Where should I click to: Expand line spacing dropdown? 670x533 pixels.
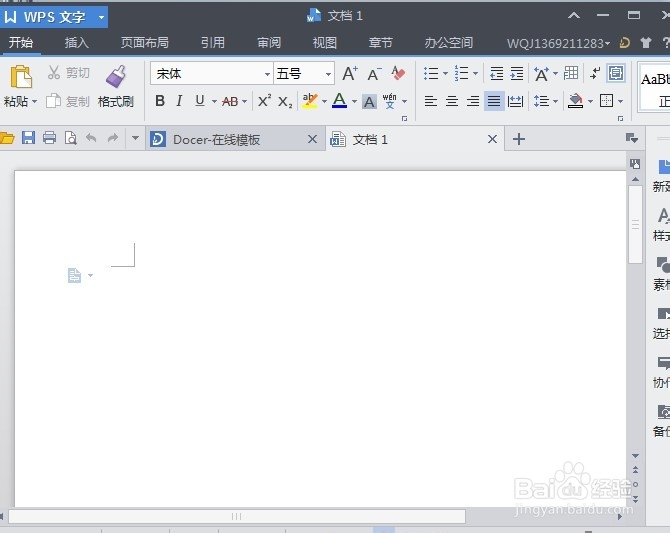pyautogui.click(x=555, y=102)
